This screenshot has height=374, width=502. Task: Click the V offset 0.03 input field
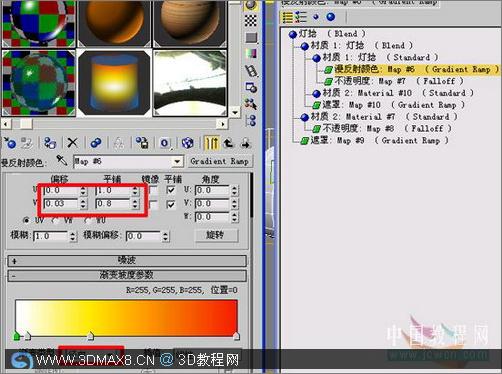pyautogui.click(x=61, y=204)
